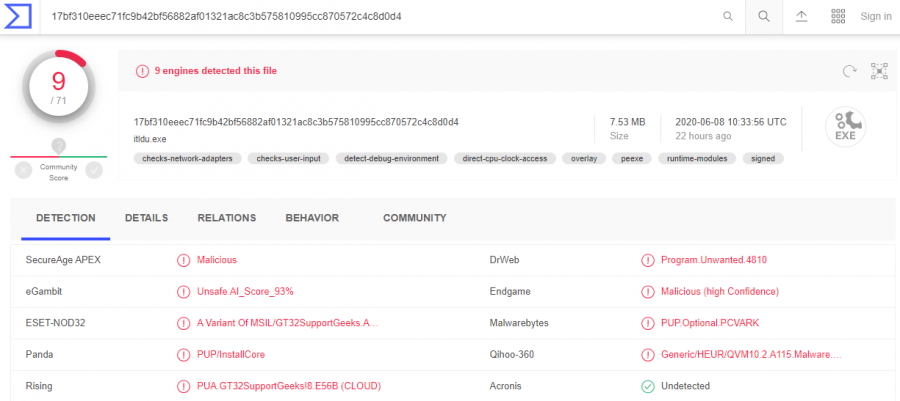Click the Malwarebytes warning icon
The width and height of the screenshot is (900, 401).
coord(647,324)
